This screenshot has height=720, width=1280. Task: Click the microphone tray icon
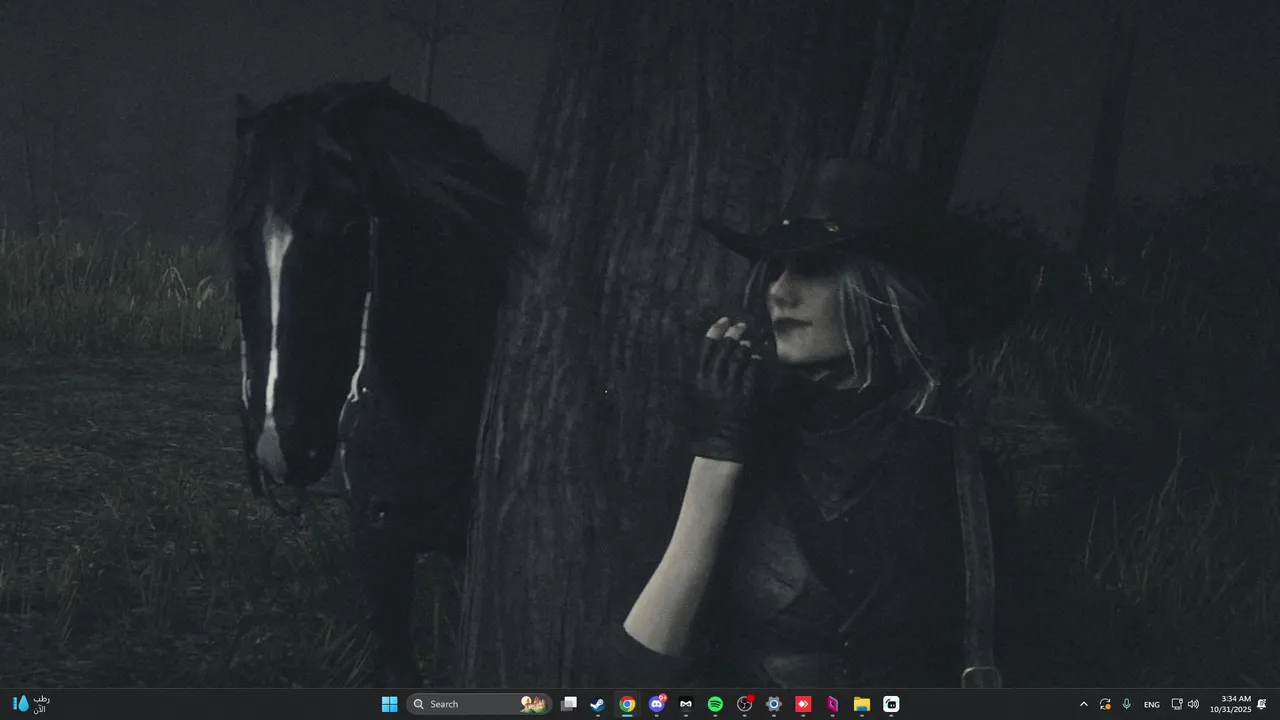point(1127,704)
